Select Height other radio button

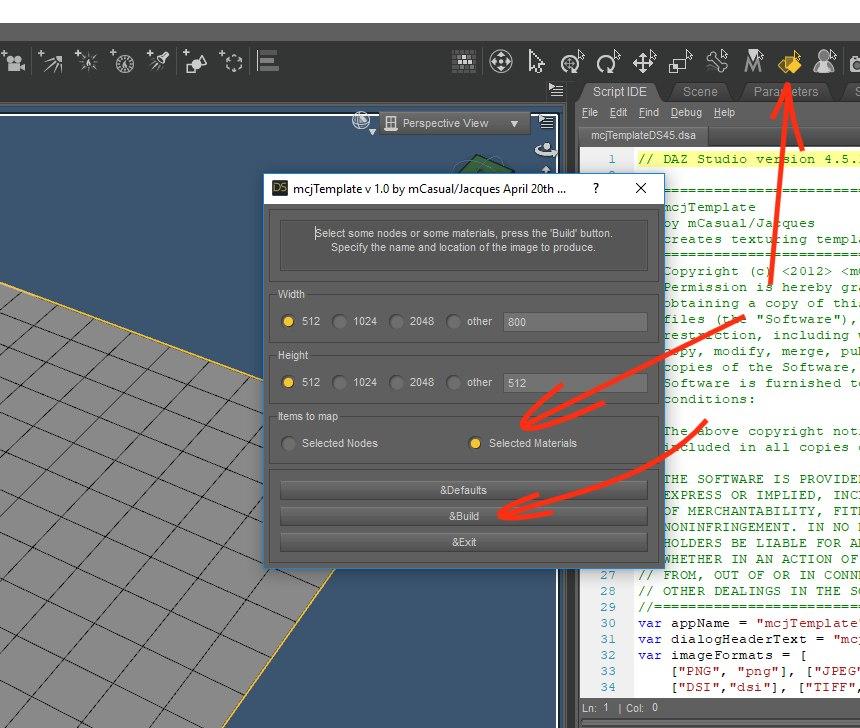pyautogui.click(x=453, y=382)
